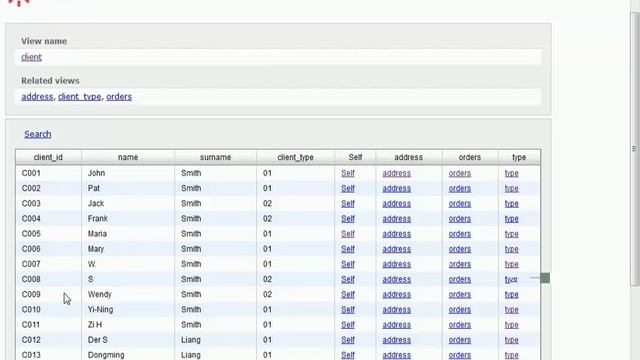Open Self link in row C012
This screenshot has width=640, height=360.
(348, 340)
